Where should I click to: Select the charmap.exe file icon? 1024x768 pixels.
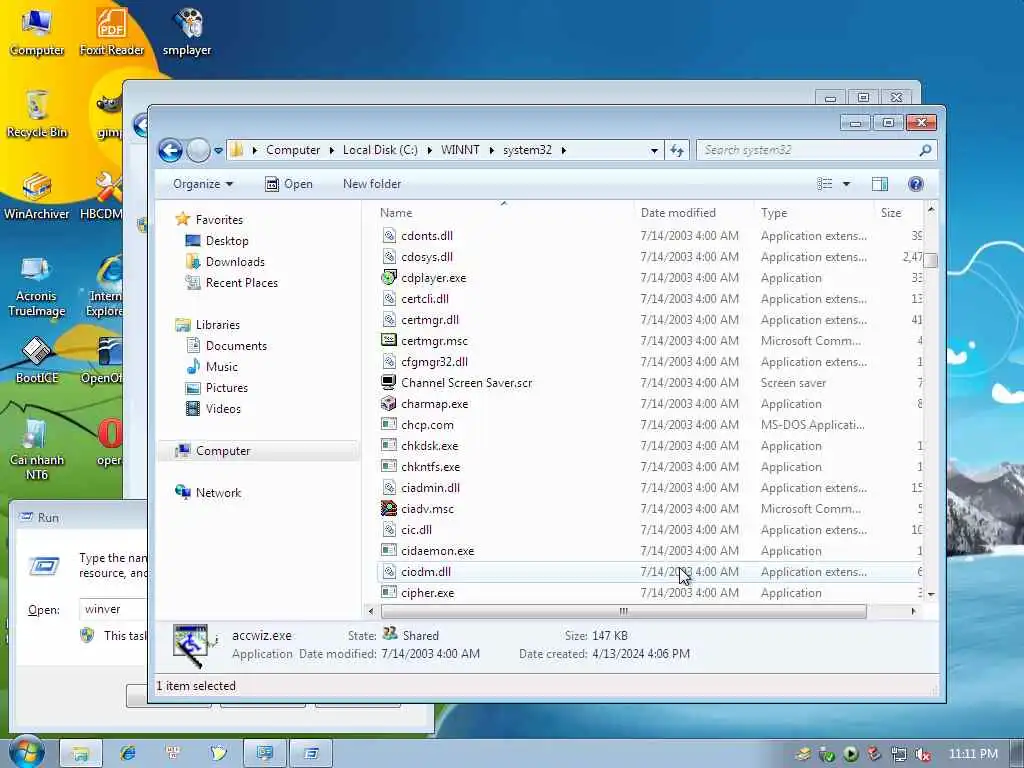389,404
